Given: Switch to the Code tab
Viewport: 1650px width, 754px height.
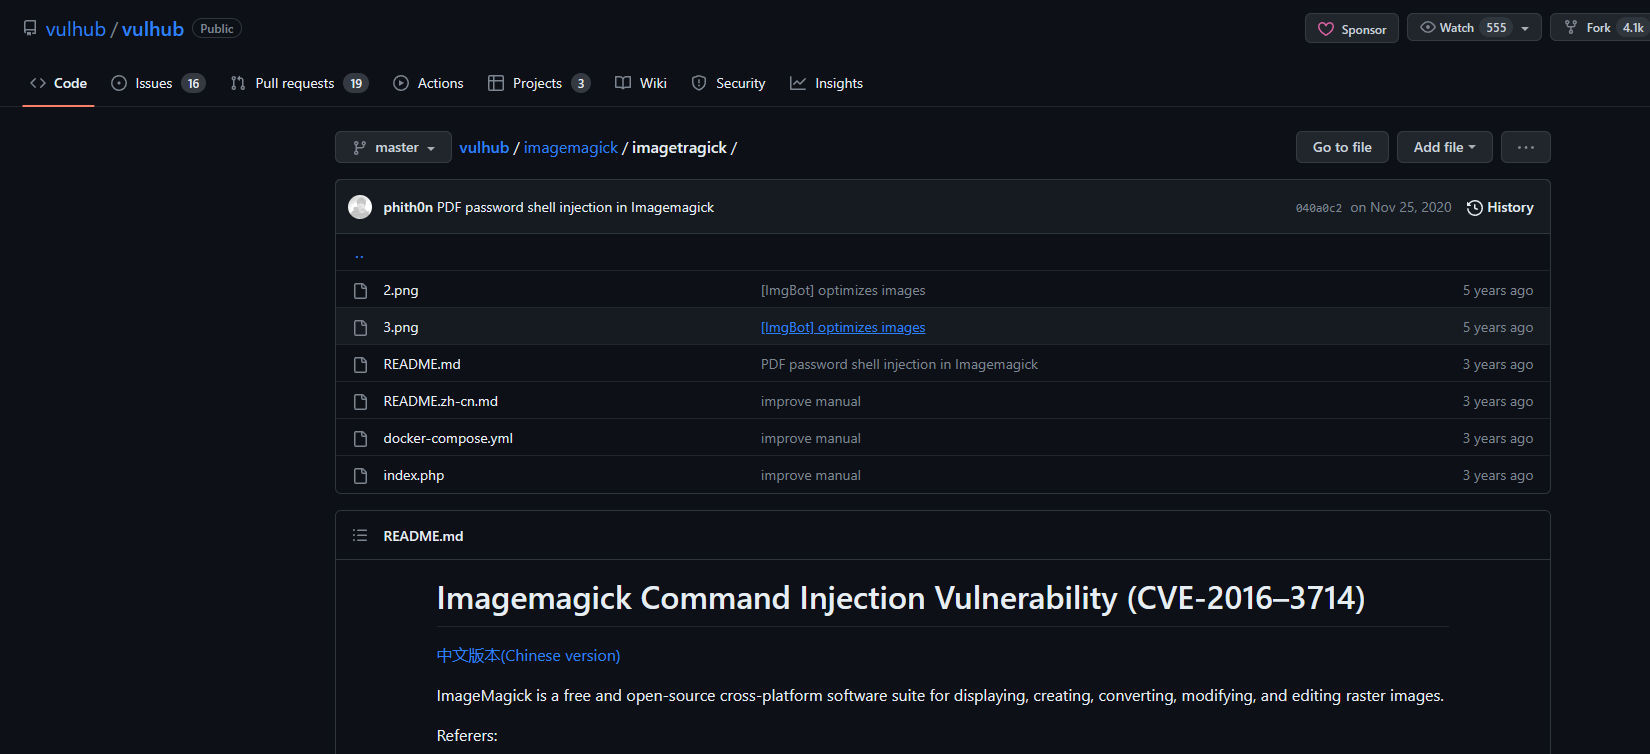Looking at the screenshot, I should tap(59, 83).
